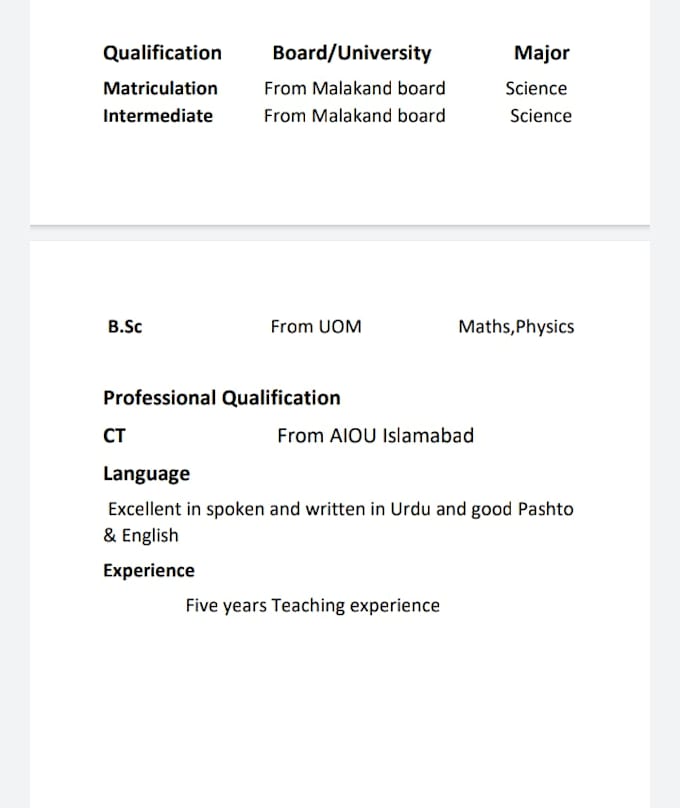Select the Board/University heading text
The image size is (680, 808).
(352, 53)
